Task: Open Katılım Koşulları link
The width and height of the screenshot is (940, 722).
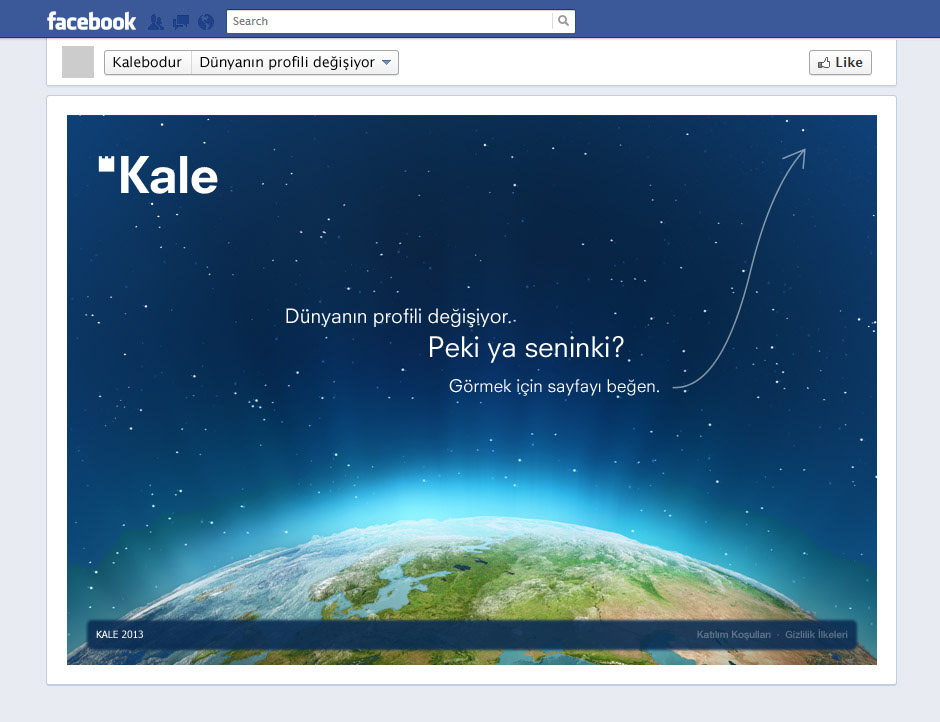Action: point(733,634)
